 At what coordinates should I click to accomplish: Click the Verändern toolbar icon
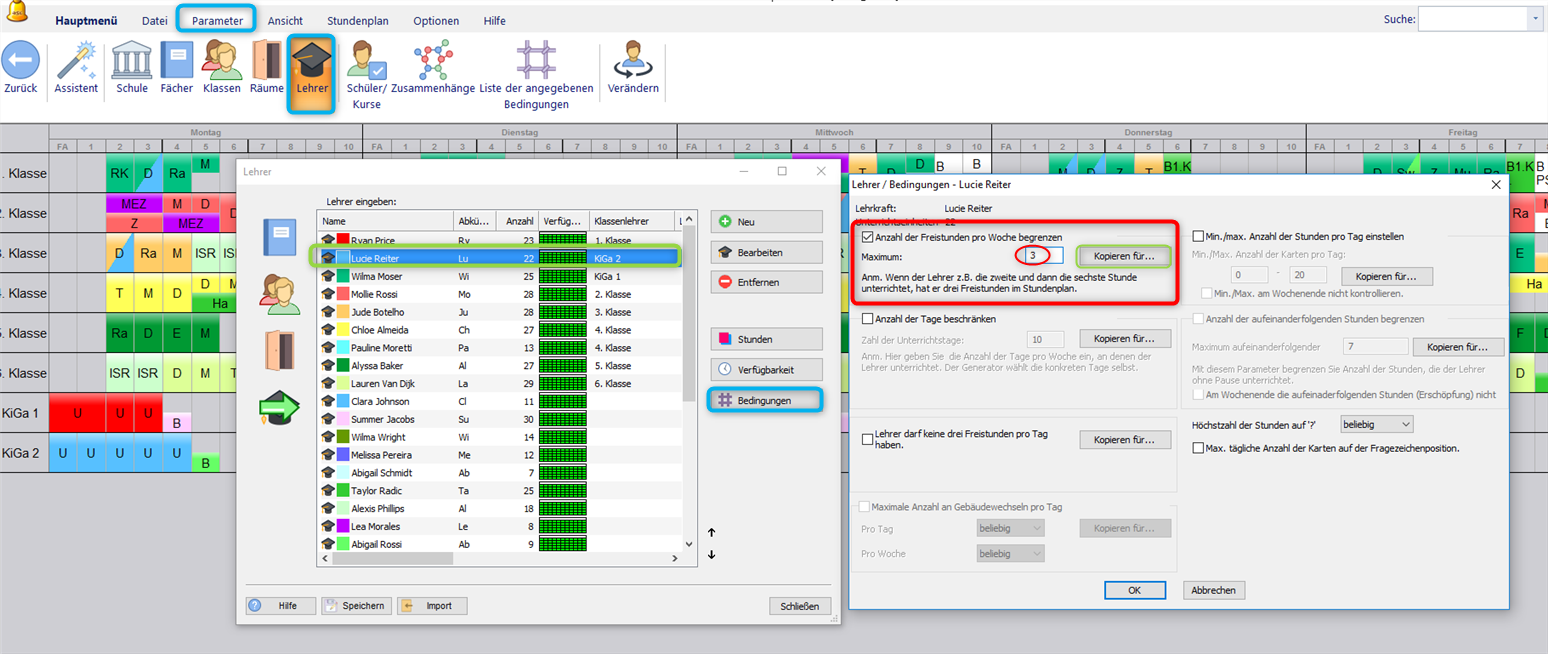click(x=632, y=61)
